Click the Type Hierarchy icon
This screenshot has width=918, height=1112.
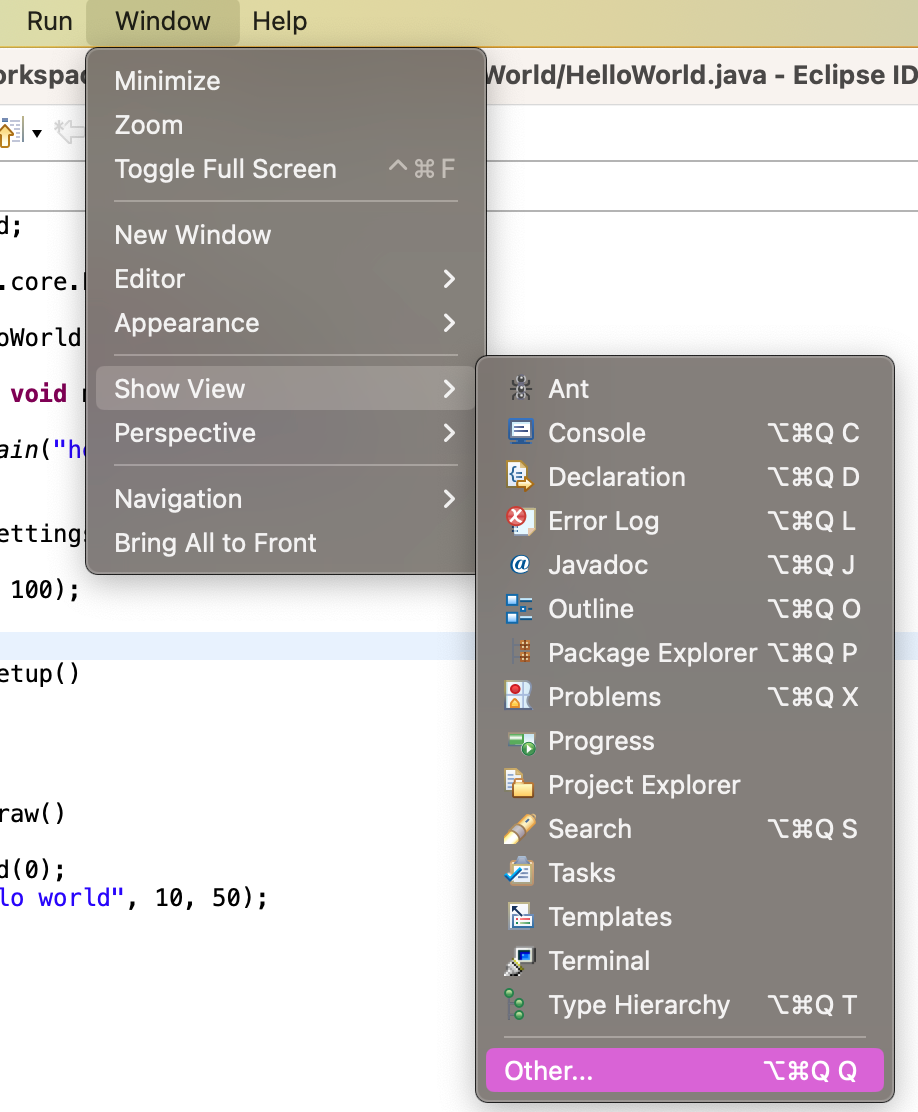point(517,1005)
